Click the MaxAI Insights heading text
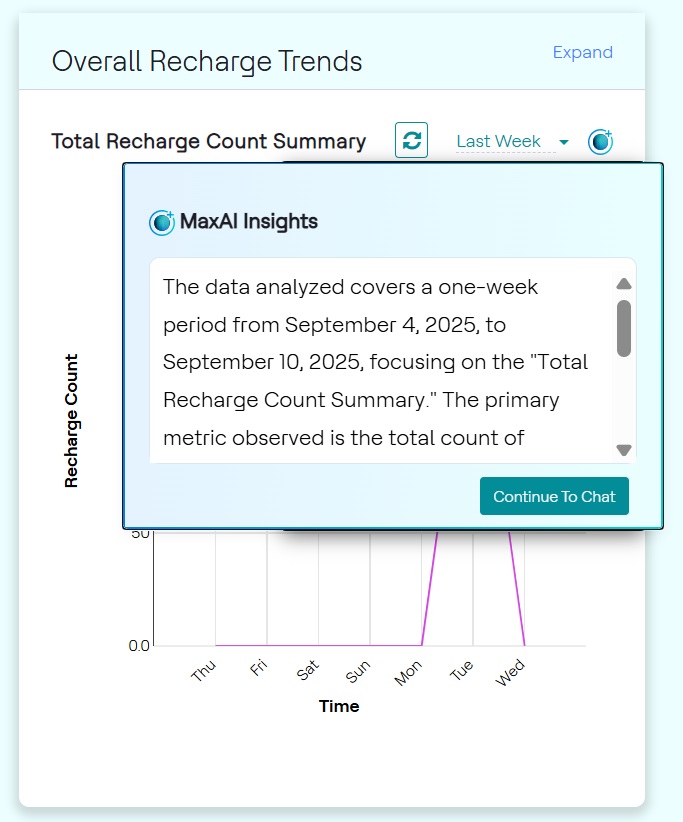Viewport: 683px width, 822px height. [x=249, y=222]
